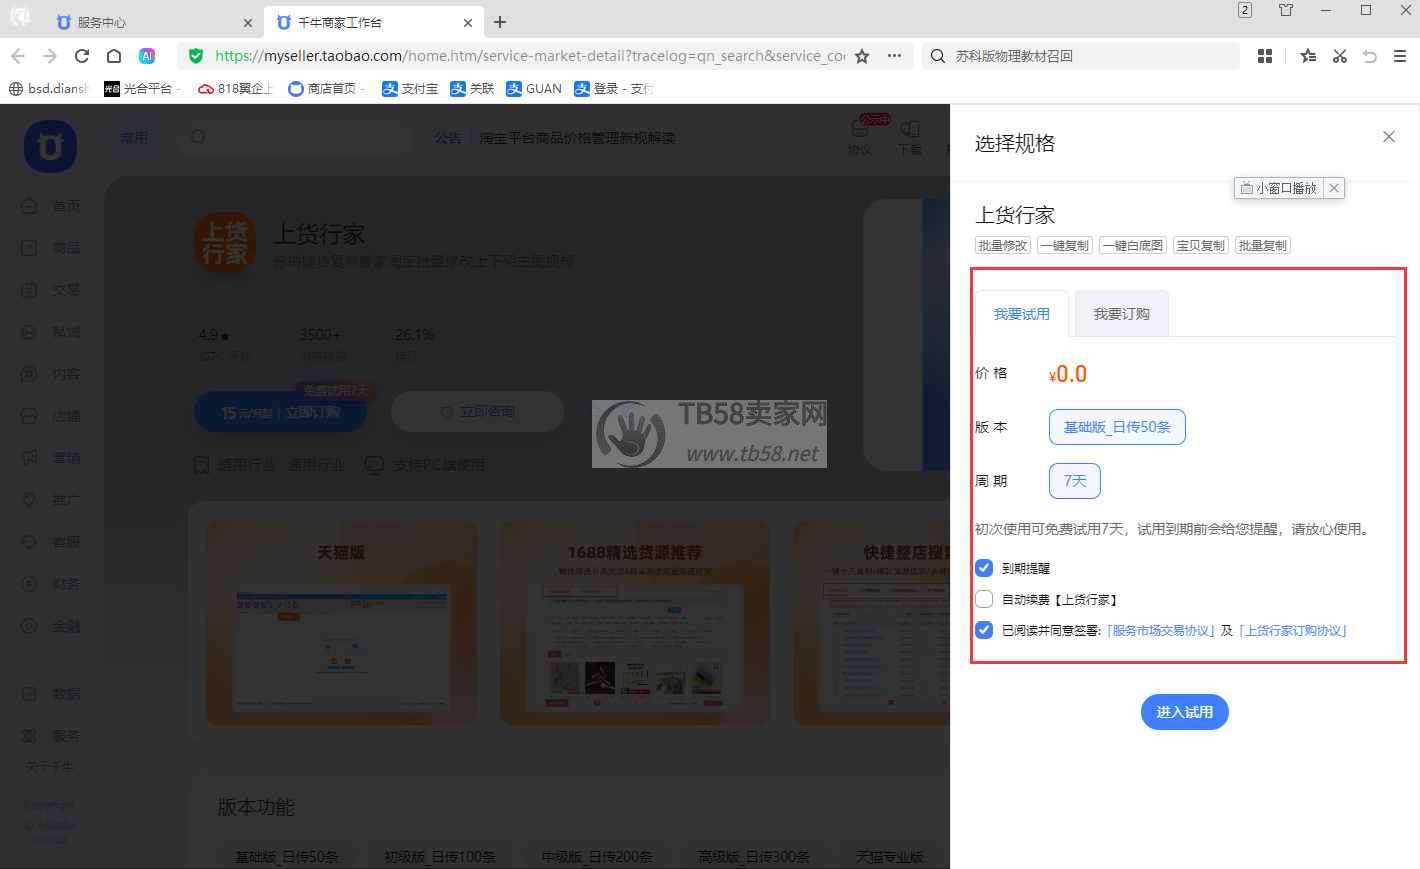Image resolution: width=1420 pixels, height=869 pixels.
Task: Select the 我要订购 tab
Action: tap(1121, 314)
